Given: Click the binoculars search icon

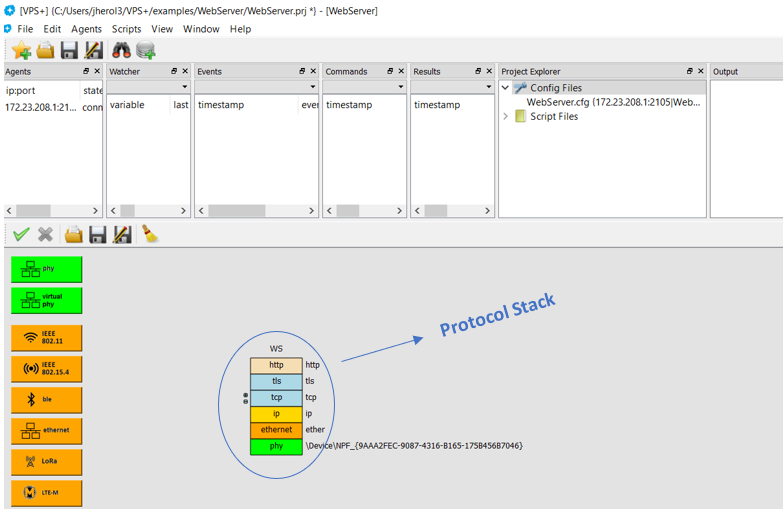Looking at the screenshot, I should 121,50.
